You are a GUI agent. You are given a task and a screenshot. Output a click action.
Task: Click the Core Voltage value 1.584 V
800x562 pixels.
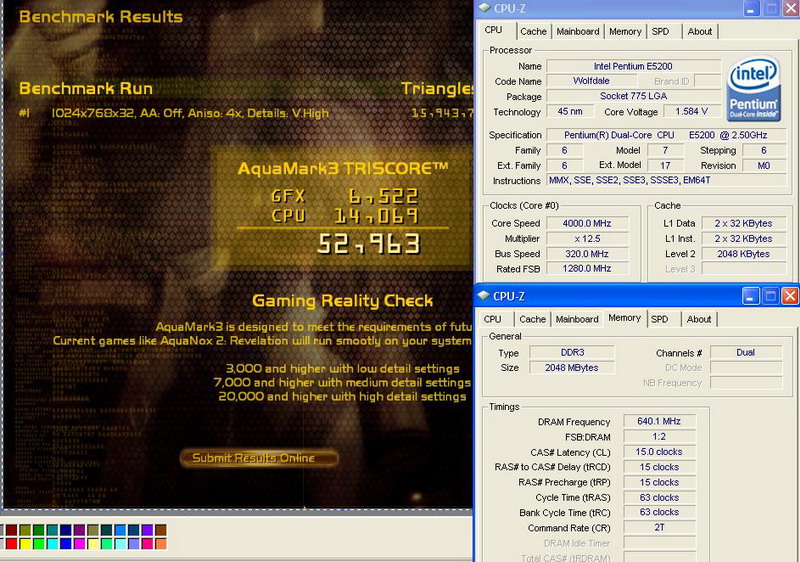[x=691, y=111]
